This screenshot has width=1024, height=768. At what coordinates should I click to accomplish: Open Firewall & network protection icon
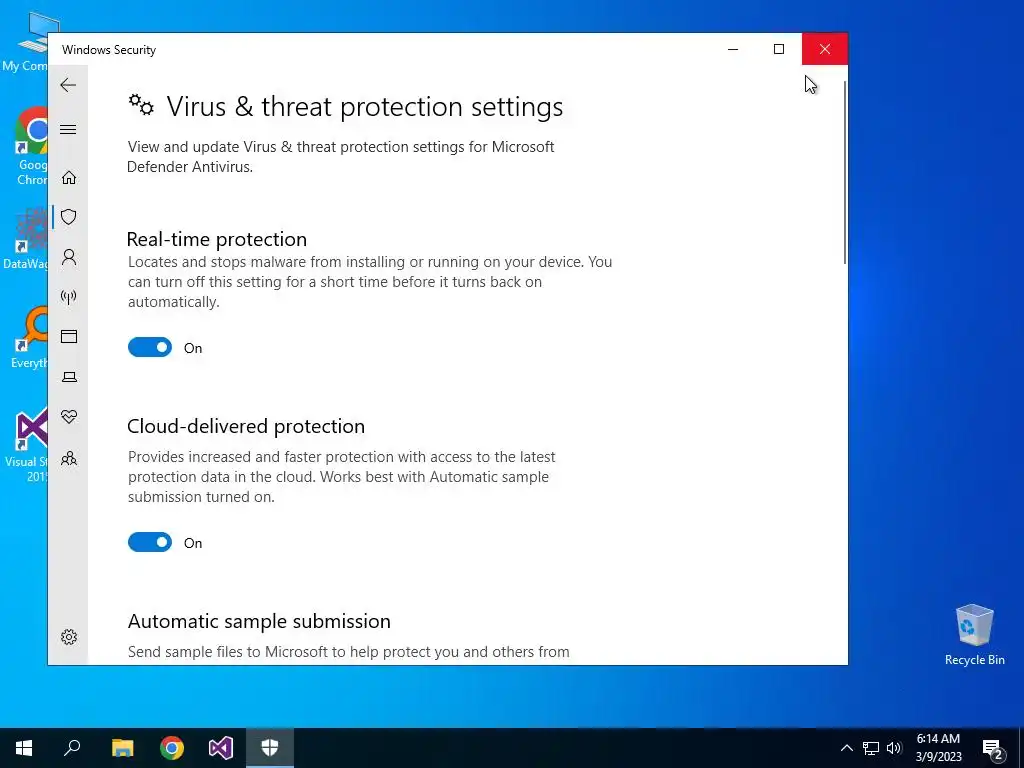click(69, 297)
